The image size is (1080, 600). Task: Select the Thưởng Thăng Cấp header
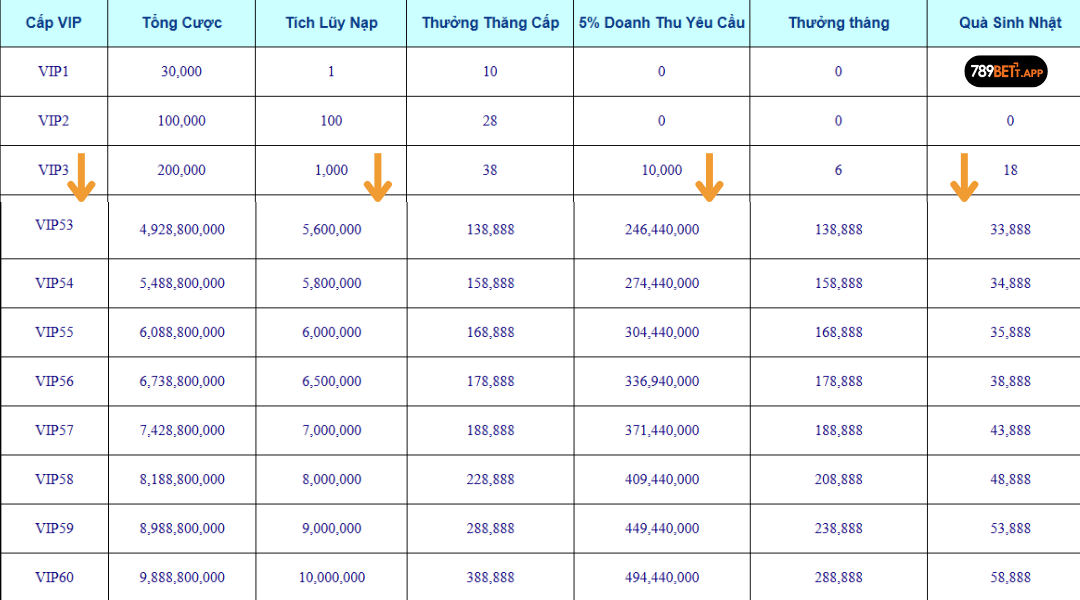pos(490,23)
